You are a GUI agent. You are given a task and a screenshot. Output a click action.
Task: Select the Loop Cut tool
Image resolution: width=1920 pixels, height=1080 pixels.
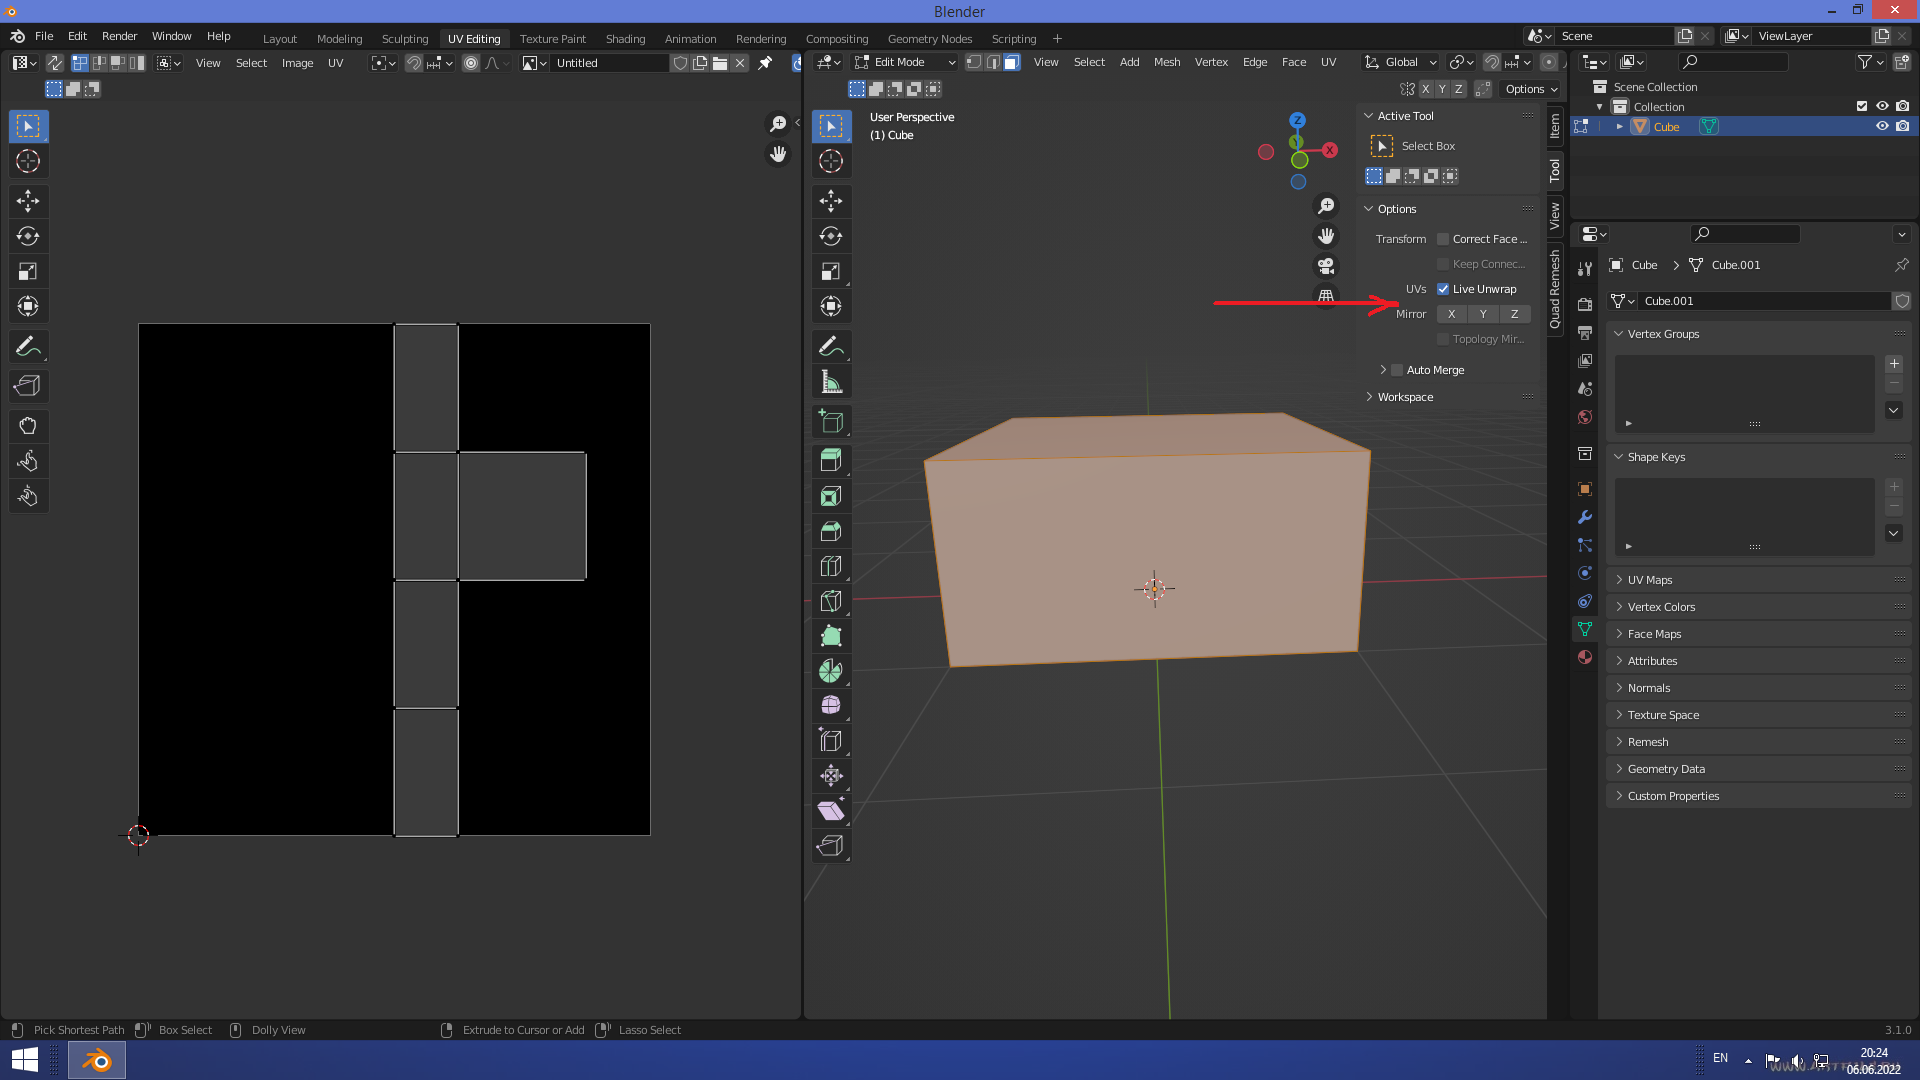(x=831, y=566)
